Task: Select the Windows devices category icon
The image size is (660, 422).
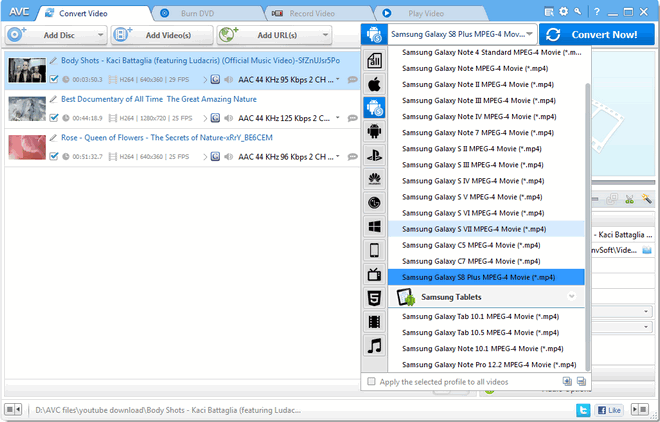Action: 374,227
